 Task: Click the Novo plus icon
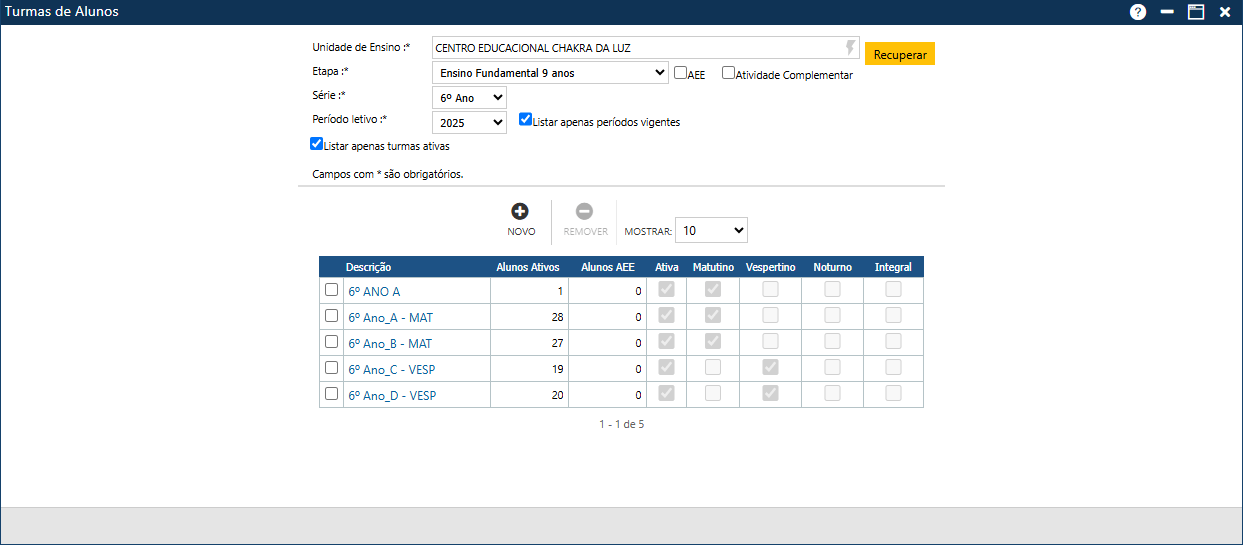(x=520, y=212)
